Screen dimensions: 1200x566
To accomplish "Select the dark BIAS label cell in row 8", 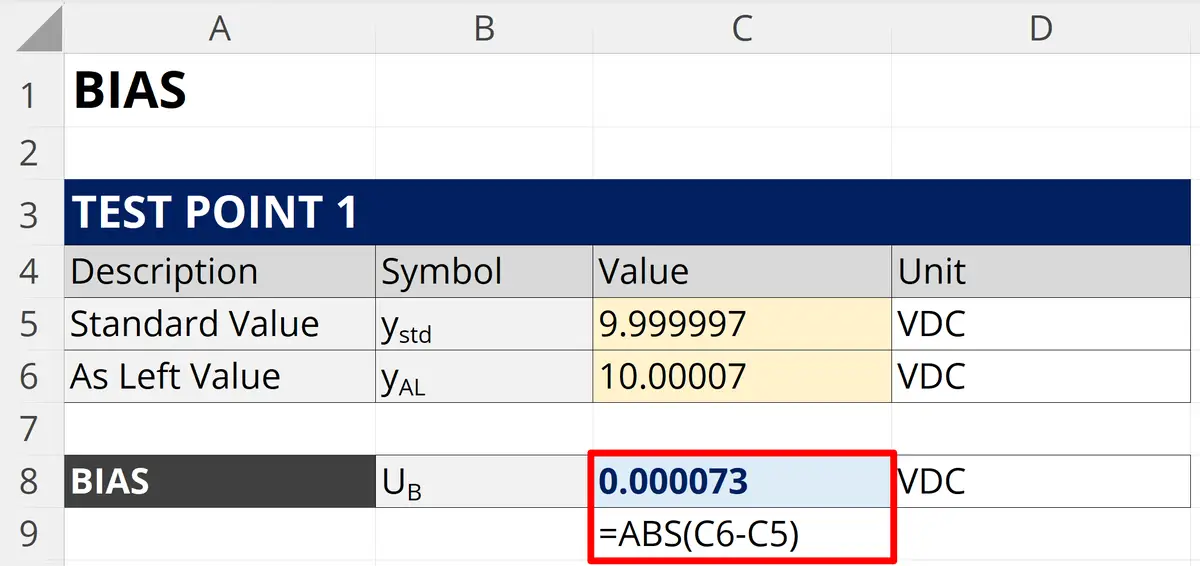I will point(220,481).
